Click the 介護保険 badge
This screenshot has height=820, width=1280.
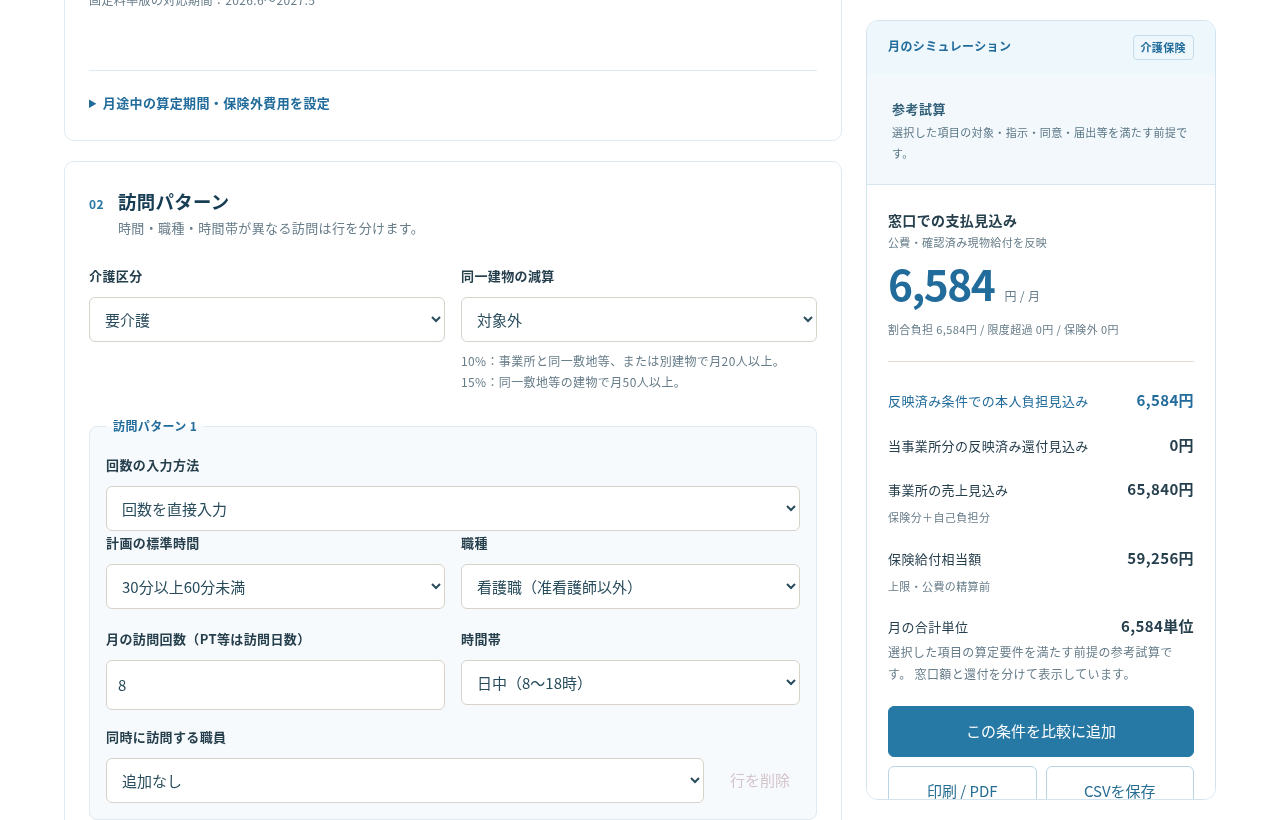pyautogui.click(x=1163, y=47)
